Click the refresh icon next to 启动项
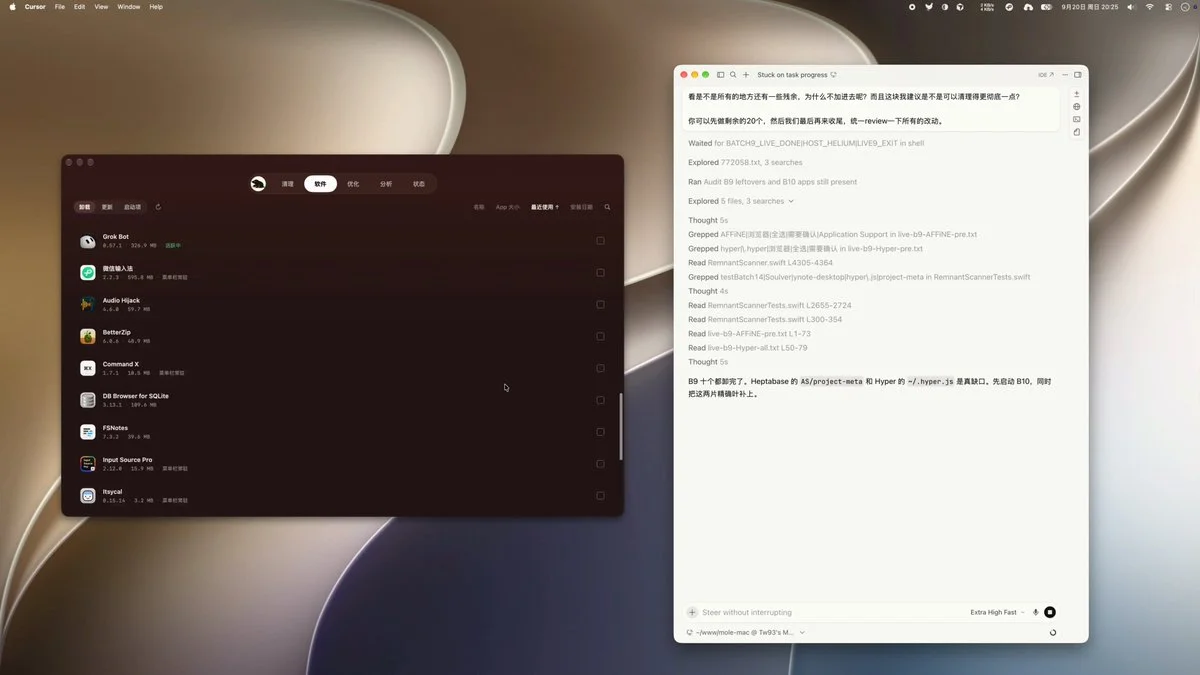The height and width of the screenshot is (675, 1200). click(158, 207)
